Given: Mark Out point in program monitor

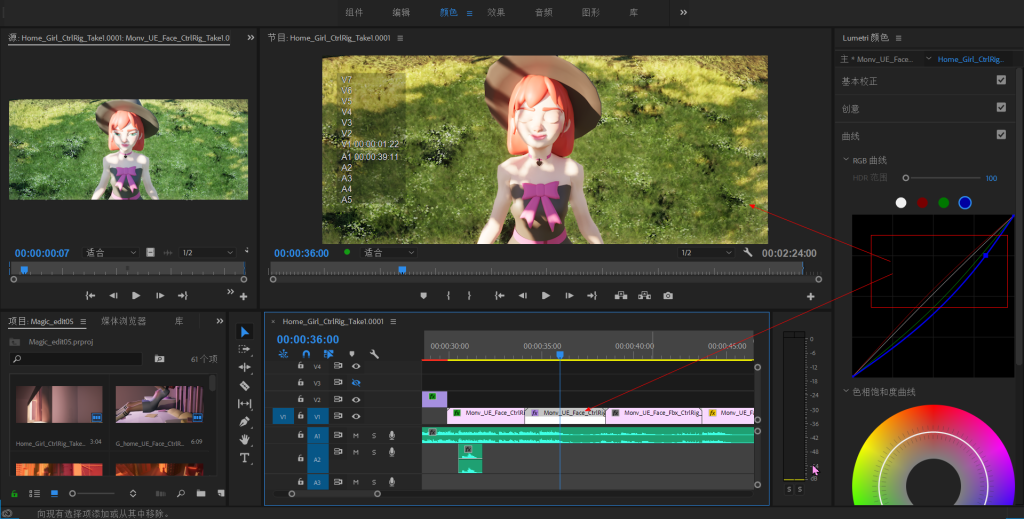Looking at the screenshot, I should click(469, 296).
